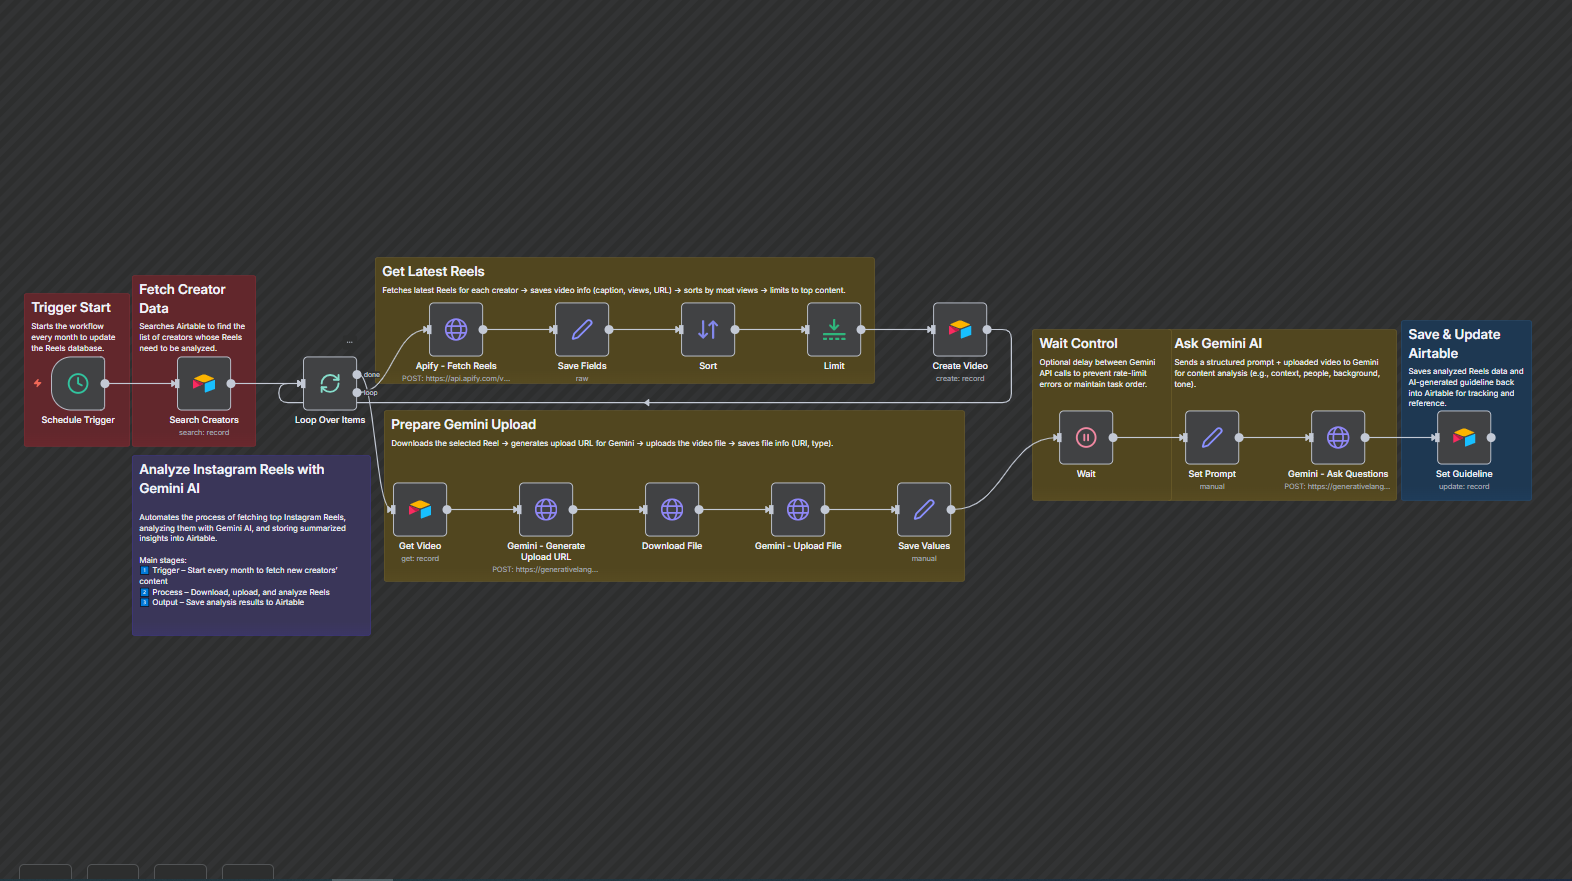Select the 'Get Latest Reels' sticky note title
This screenshot has height=881, width=1572.
coord(433,272)
